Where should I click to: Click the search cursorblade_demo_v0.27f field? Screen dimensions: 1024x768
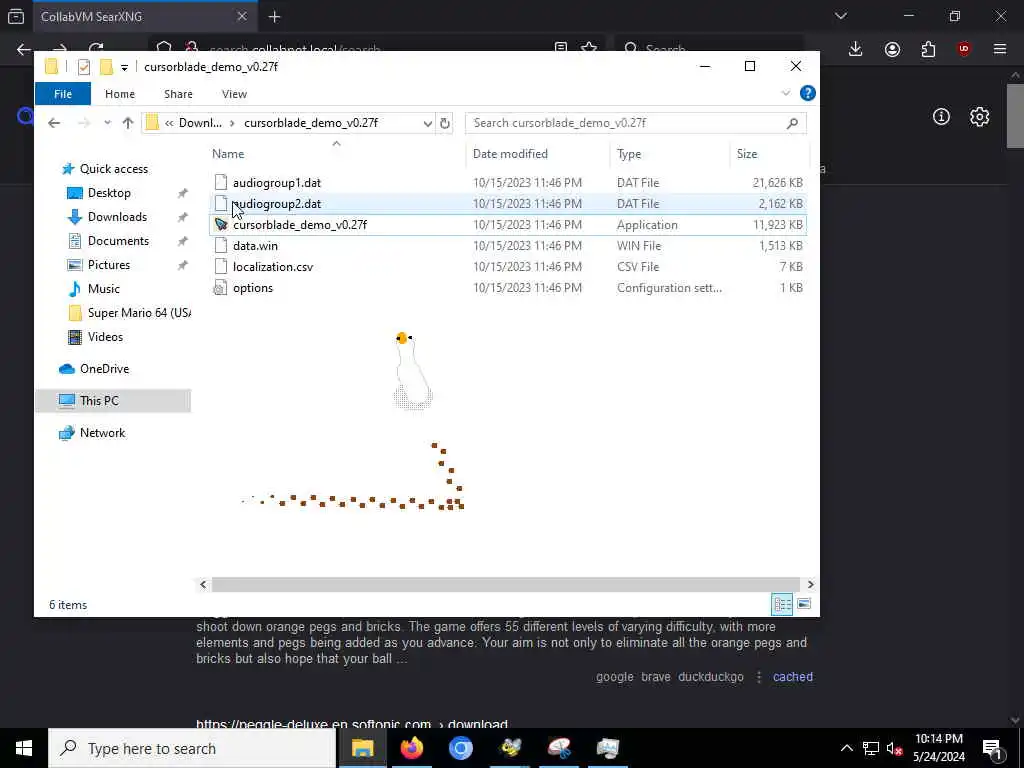(x=635, y=123)
